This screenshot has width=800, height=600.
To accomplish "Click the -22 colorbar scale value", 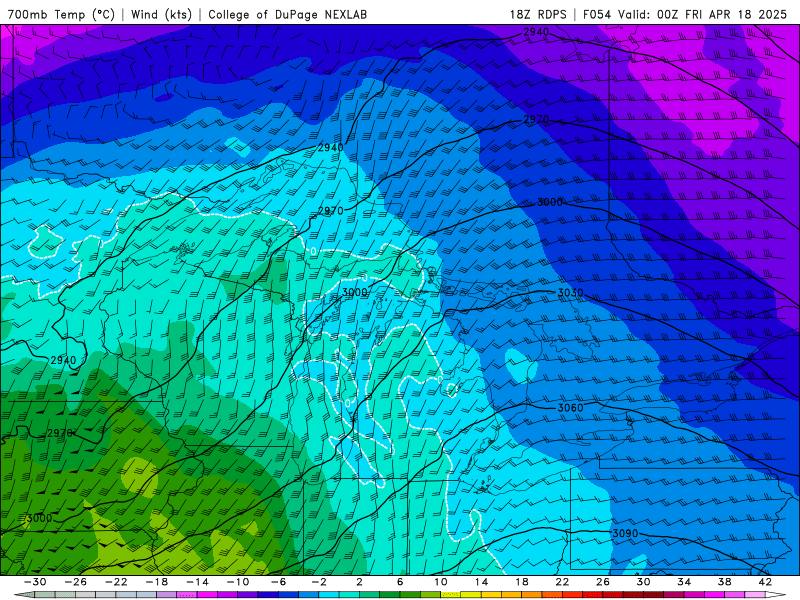I will (x=116, y=582).
